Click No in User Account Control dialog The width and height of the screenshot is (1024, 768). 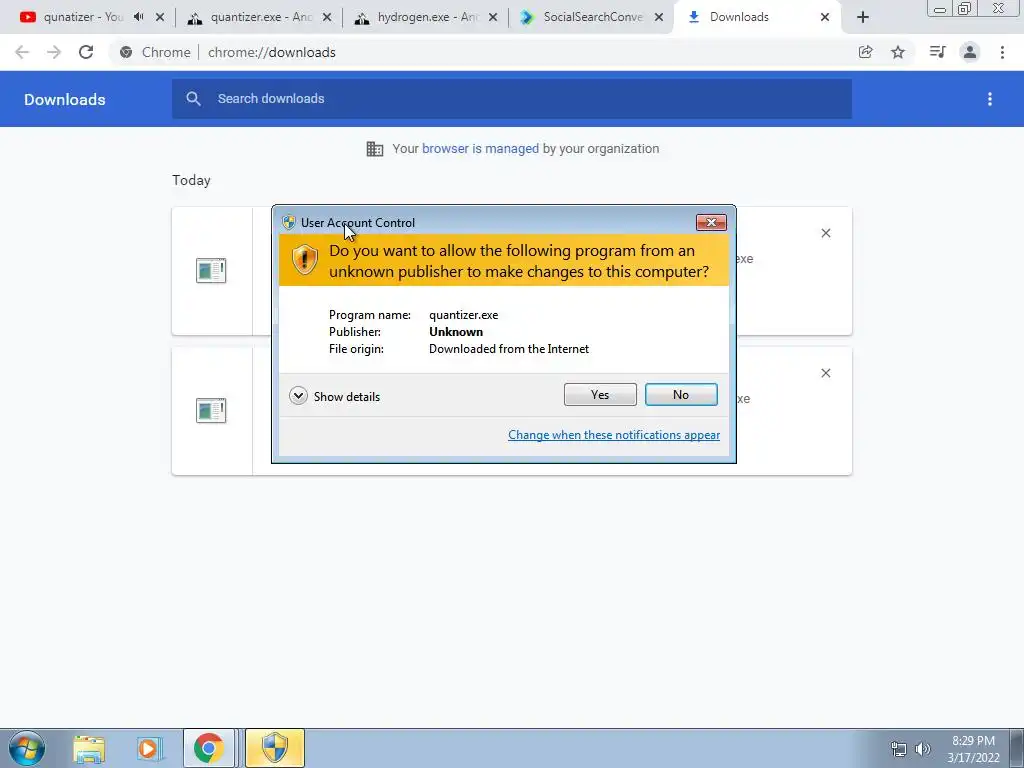[x=680, y=394]
